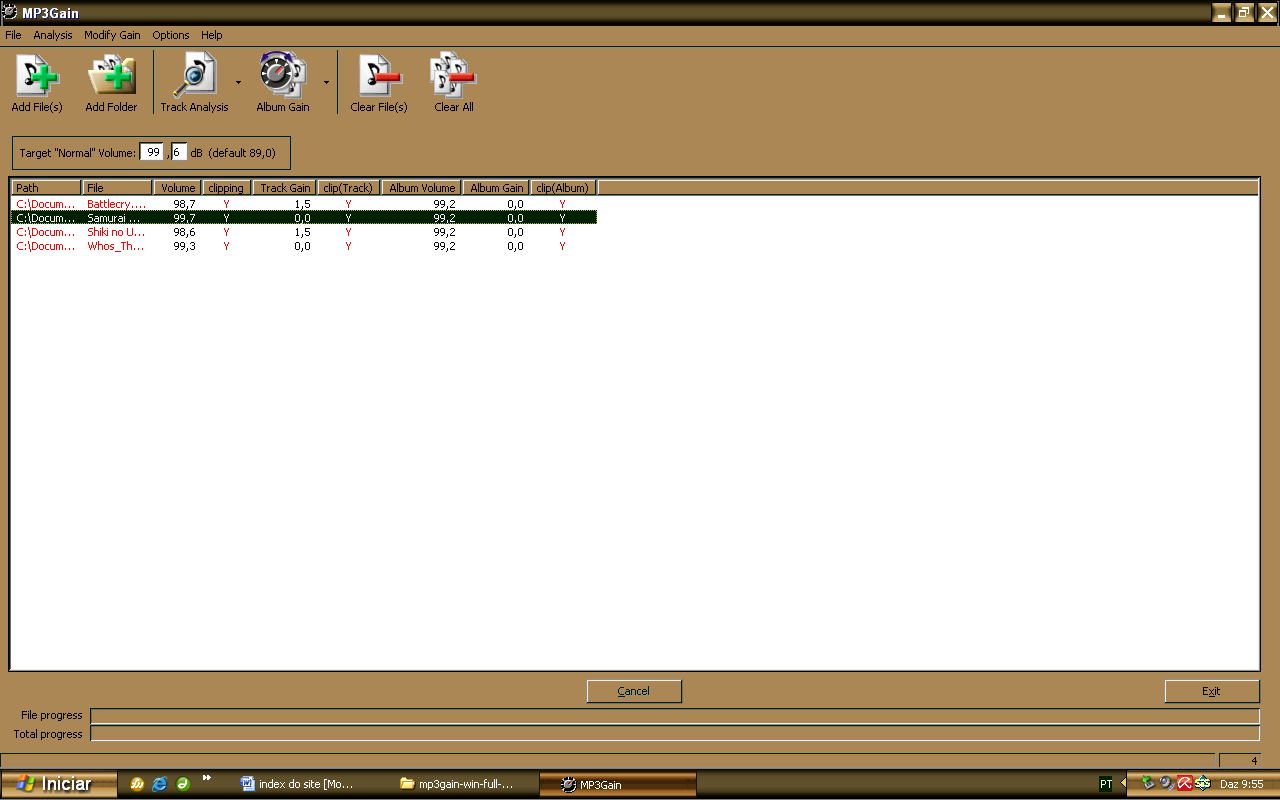Open the language selector showing PT in the taskbar
The height and width of the screenshot is (800, 1280).
click(1106, 784)
